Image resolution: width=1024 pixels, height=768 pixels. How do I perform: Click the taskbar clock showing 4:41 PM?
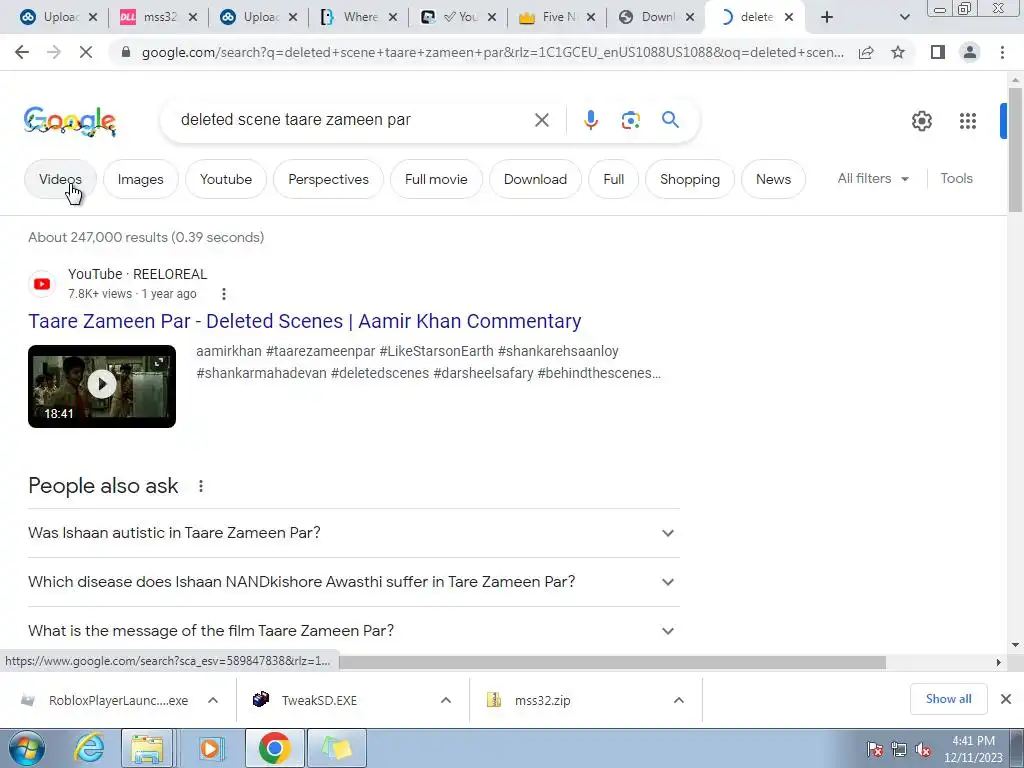pos(972,749)
